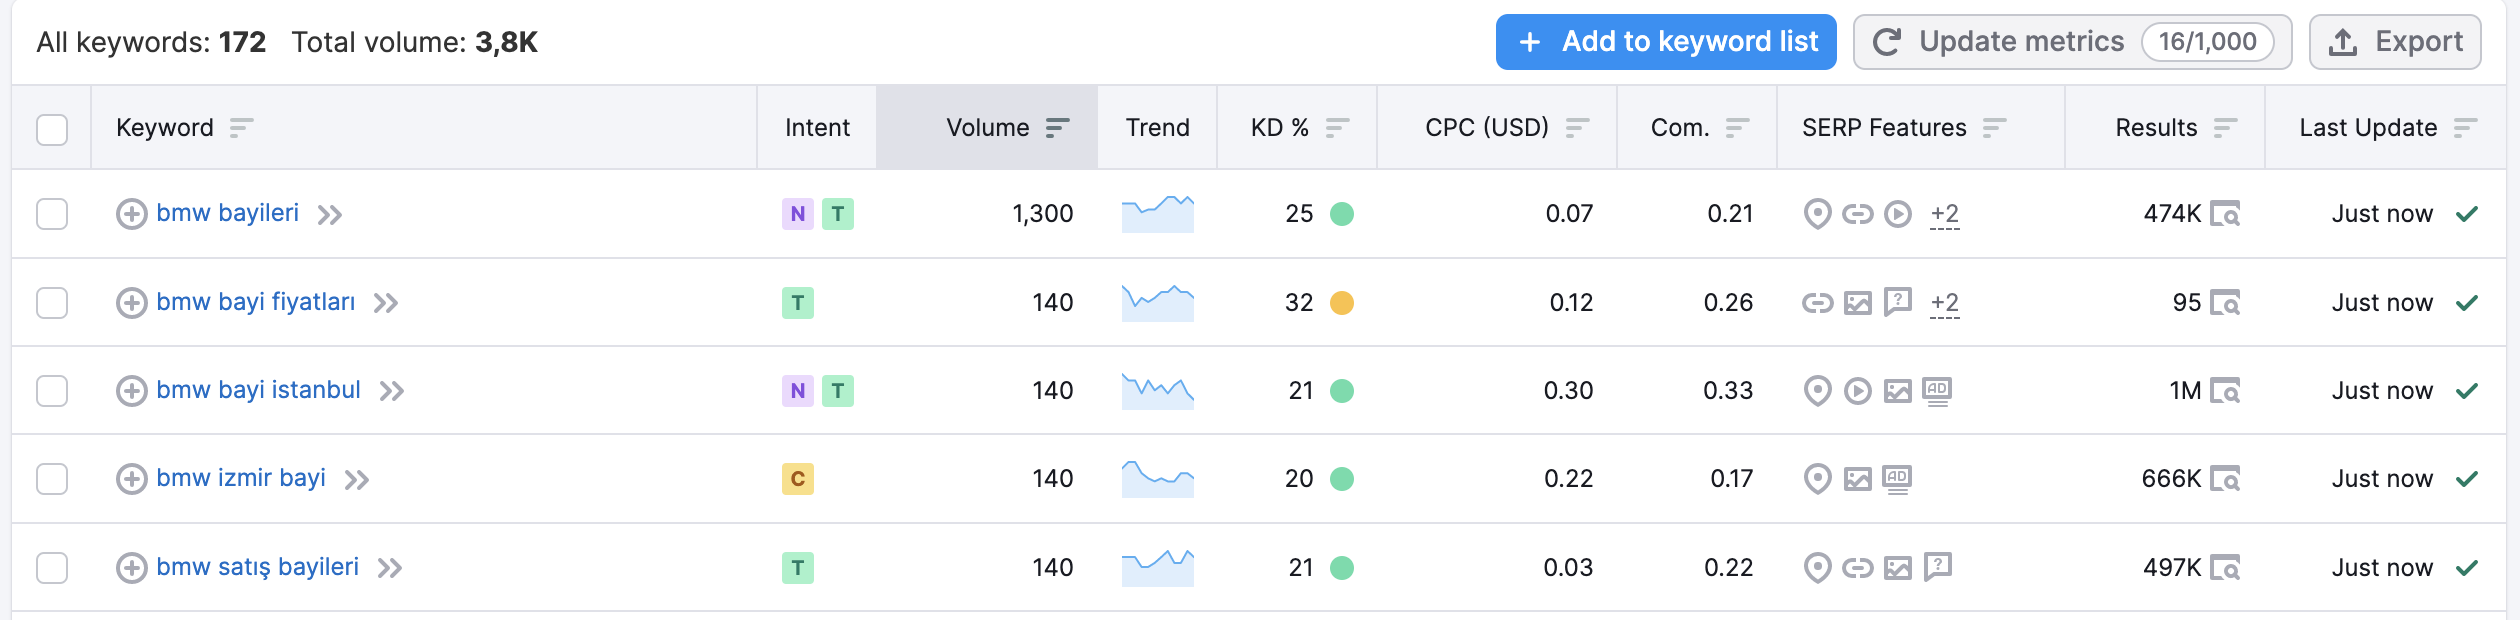Toggle the select-all keywords checkbox
Image resolution: width=2520 pixels, height=620 pixels.
[x=52, y=129]
